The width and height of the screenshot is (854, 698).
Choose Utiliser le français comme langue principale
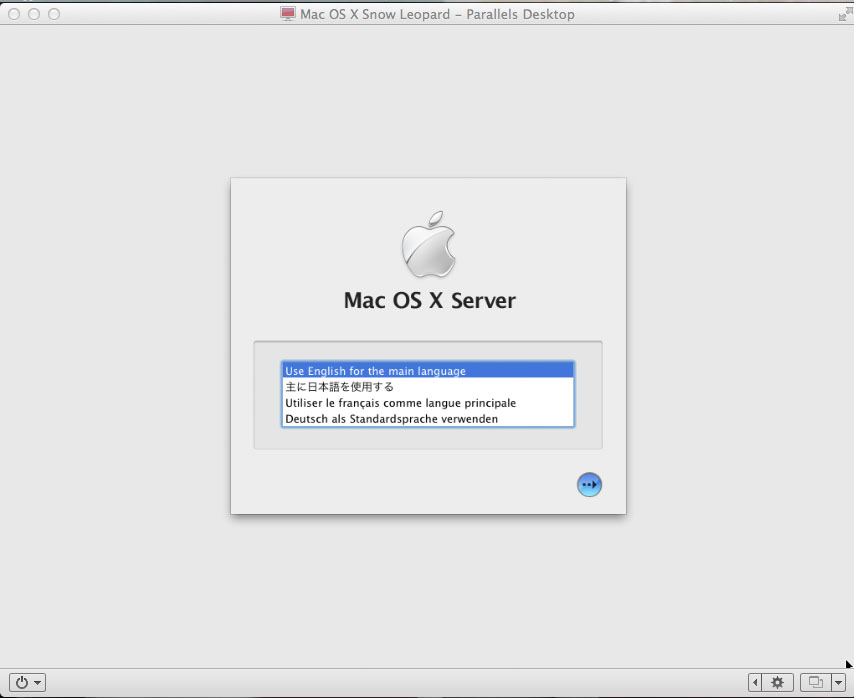[x=428, y=403]
